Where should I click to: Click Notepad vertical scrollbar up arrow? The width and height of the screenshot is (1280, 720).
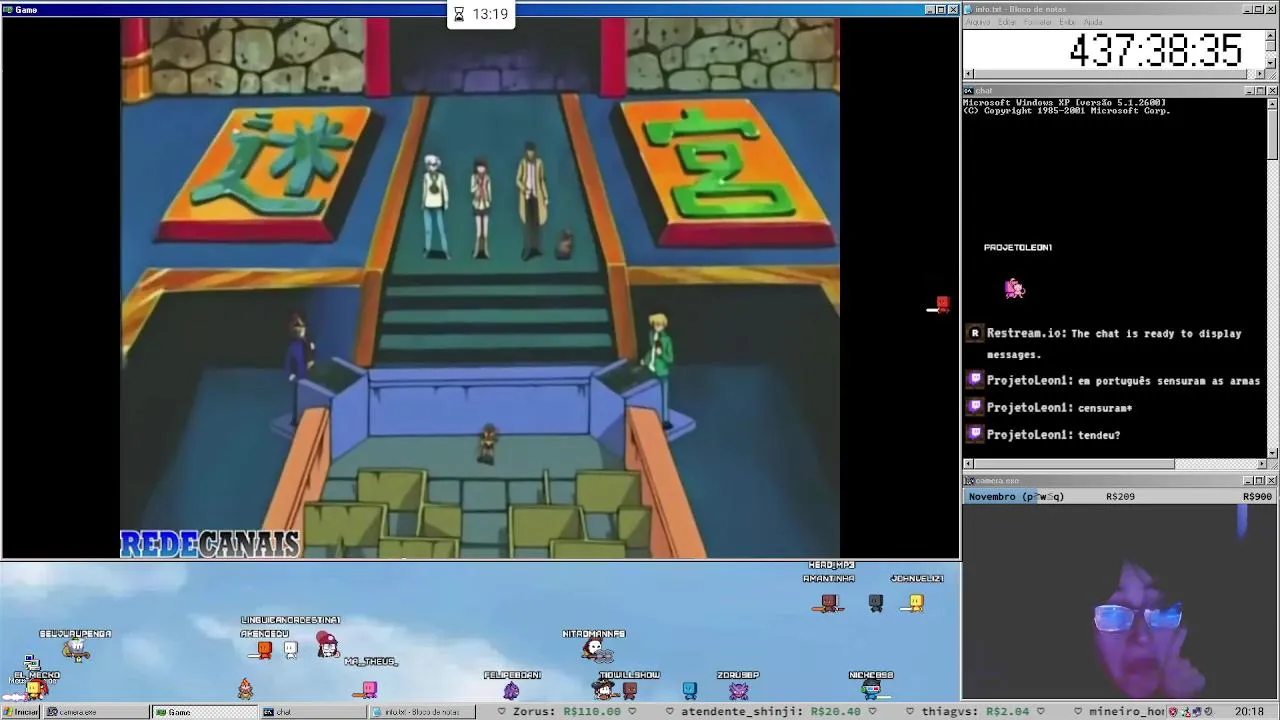point(1271,34)
